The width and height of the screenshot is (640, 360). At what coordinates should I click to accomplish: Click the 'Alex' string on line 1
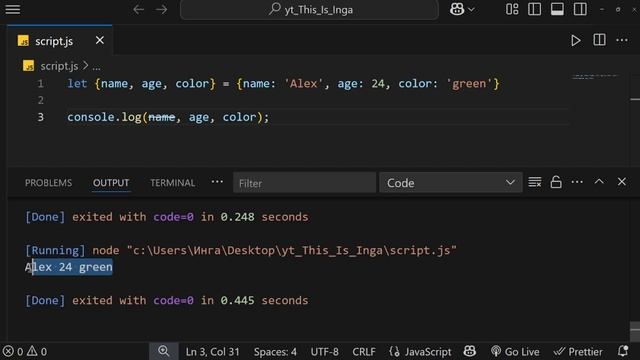tap(303, 84)
